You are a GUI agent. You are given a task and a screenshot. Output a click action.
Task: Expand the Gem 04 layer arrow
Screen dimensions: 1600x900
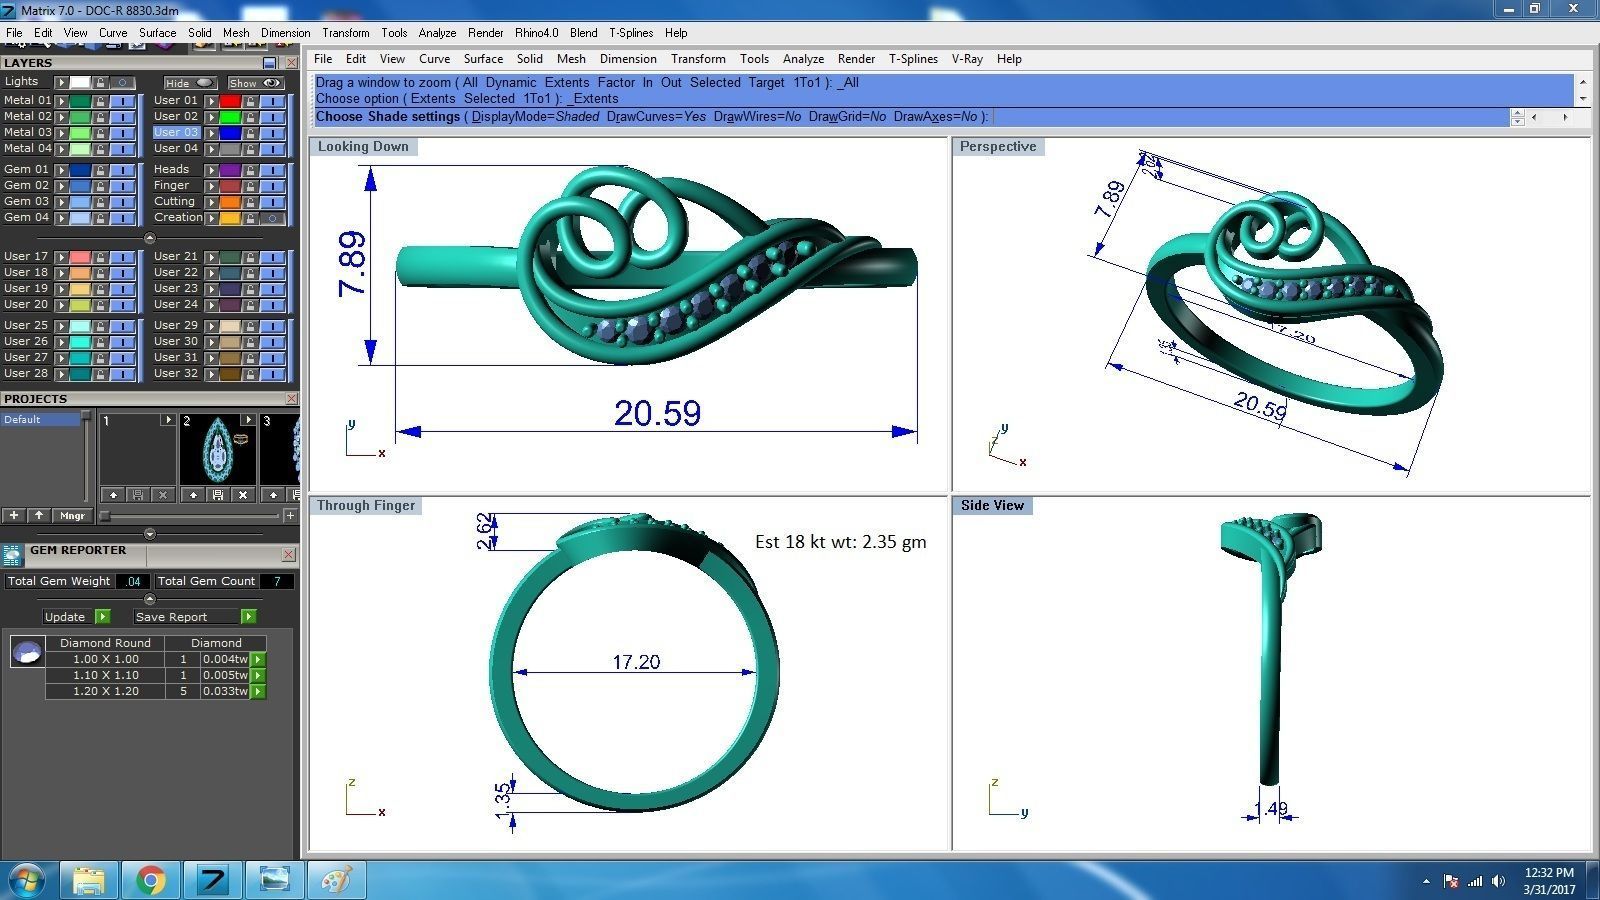click(61, 218)
